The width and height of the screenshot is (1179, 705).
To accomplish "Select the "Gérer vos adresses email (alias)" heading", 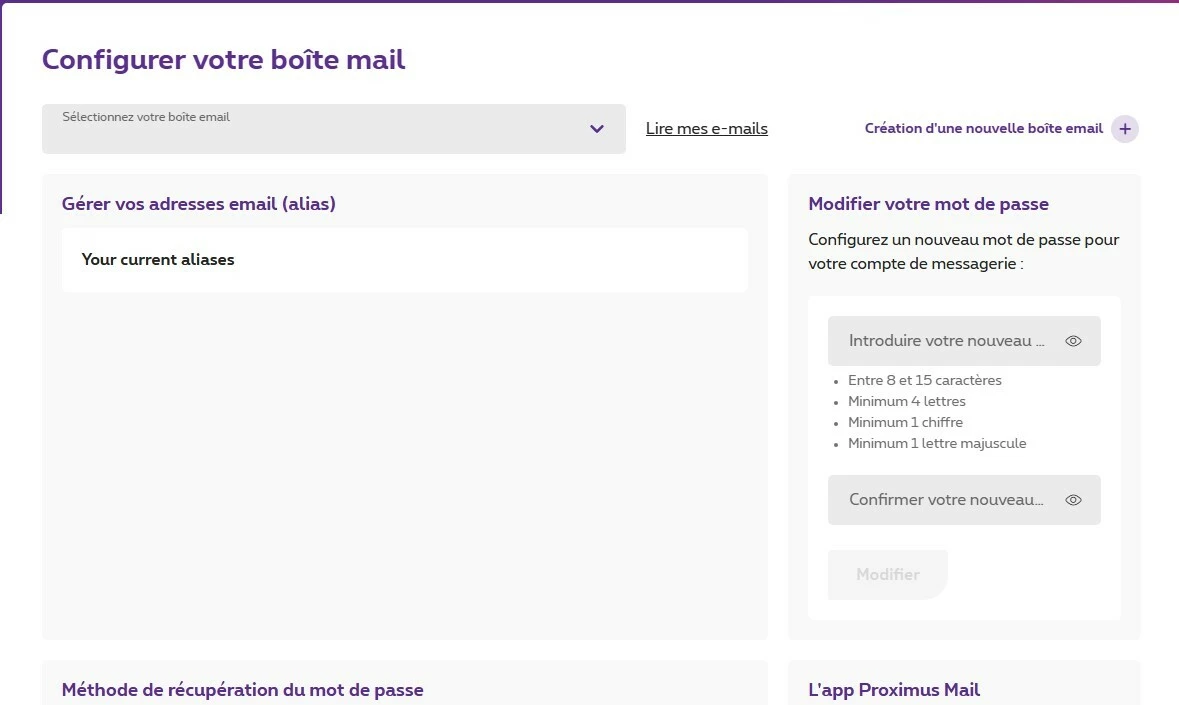I will [199, 204].
